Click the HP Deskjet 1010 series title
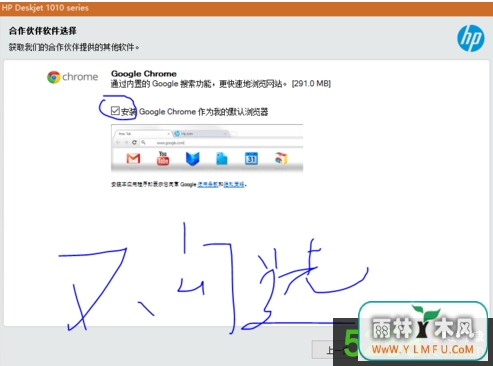This screenshot has height=366, width=493. click(x=45, y=8)
